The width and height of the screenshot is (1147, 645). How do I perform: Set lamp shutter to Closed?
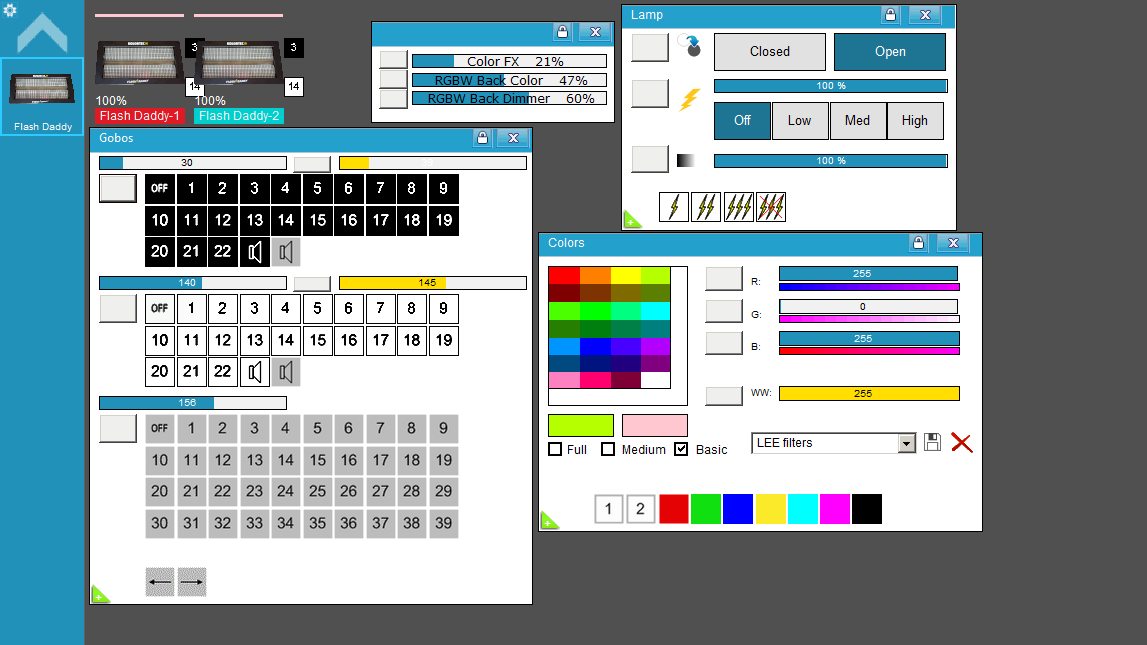tap(770, 52)
